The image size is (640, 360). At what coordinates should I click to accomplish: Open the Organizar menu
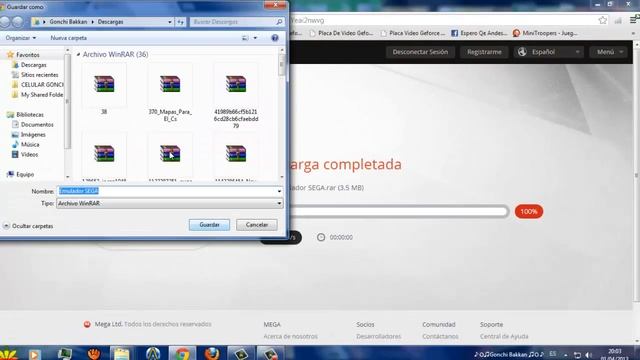coord(21,38)
